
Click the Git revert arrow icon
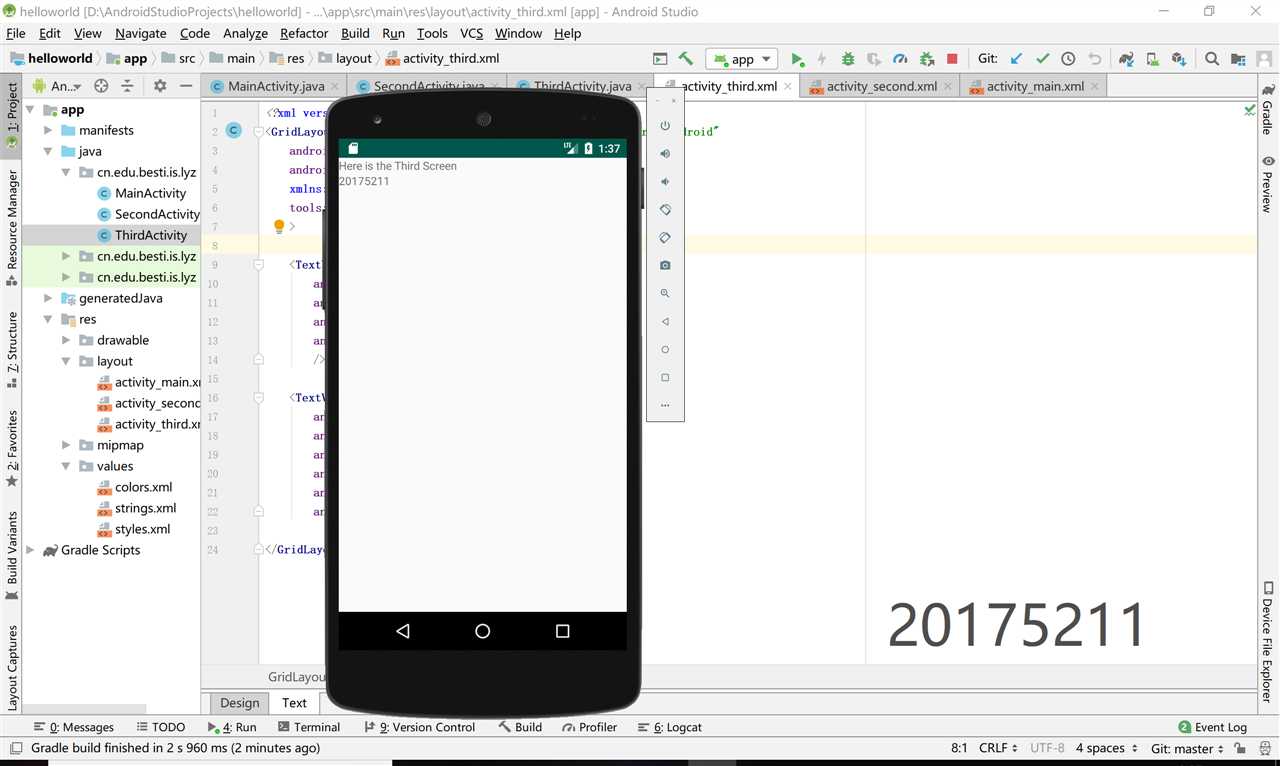[1094, 59]
